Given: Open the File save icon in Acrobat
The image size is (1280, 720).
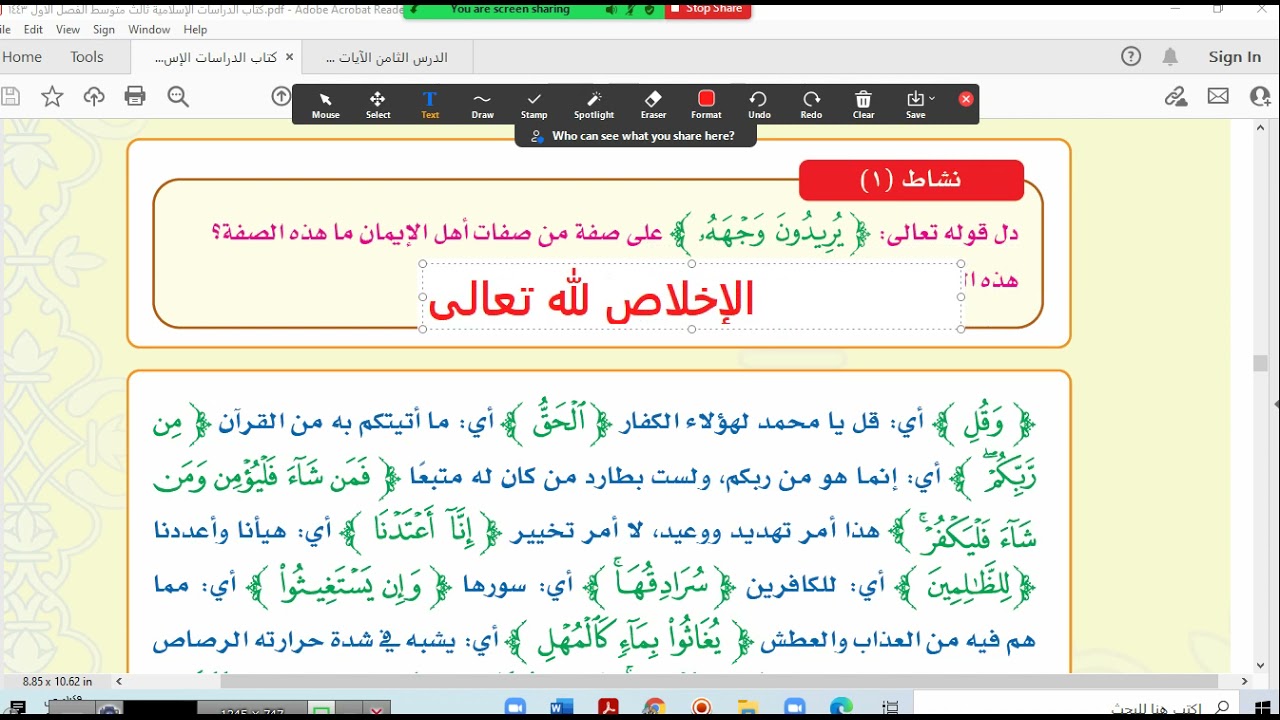Looking at the screenshot, I should 11,96.
